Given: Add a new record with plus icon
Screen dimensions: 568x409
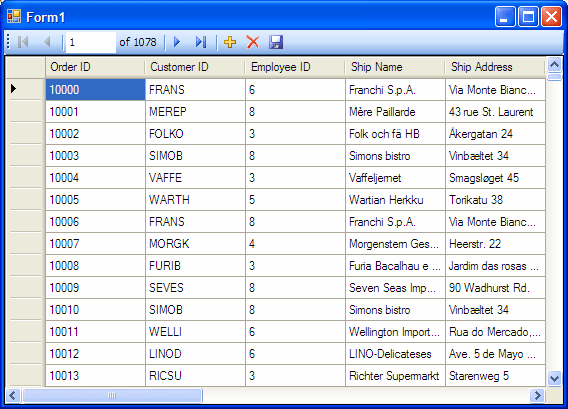Looking at the screenshot, I should coord(230,42).
